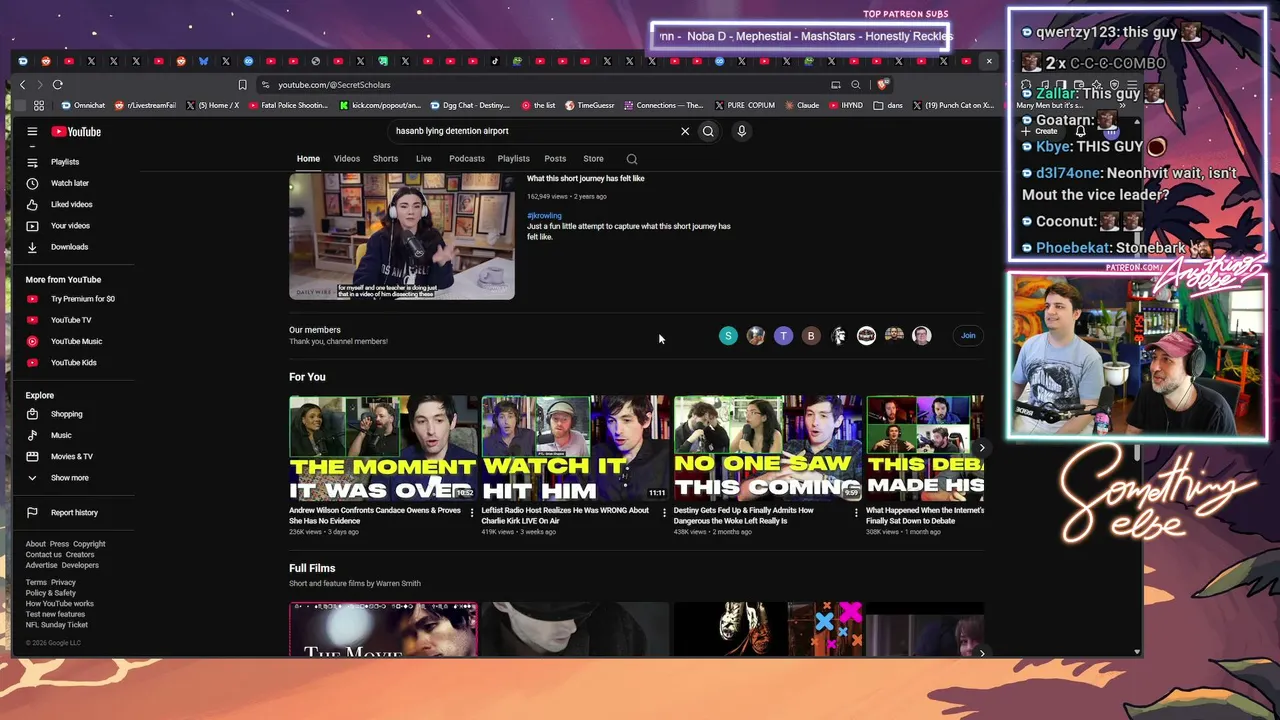Open the bookmarks apps grid icon

point(39,105)
